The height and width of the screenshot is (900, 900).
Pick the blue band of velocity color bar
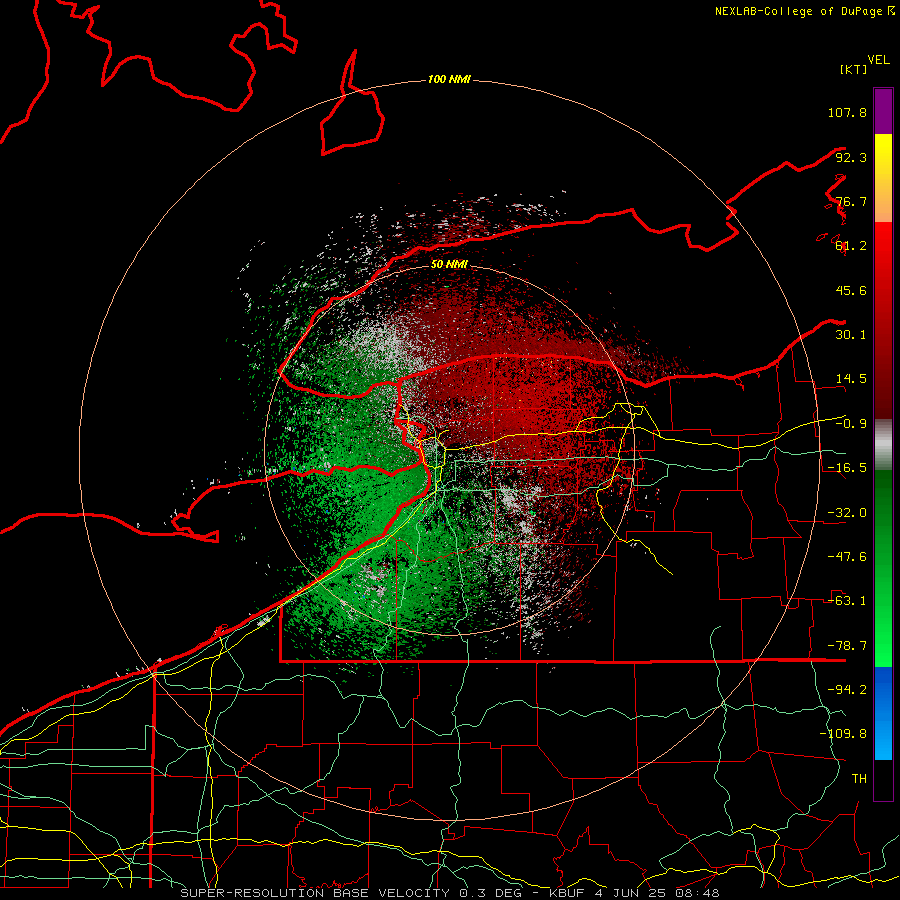883,713
